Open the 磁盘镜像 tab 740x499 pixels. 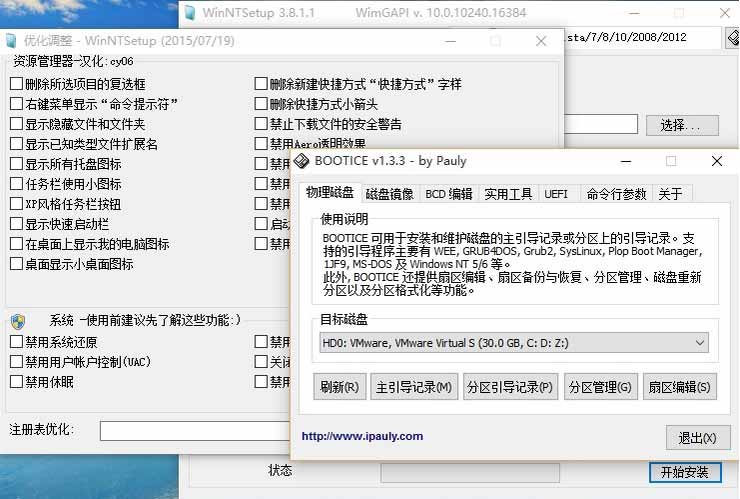click(389, 194)
